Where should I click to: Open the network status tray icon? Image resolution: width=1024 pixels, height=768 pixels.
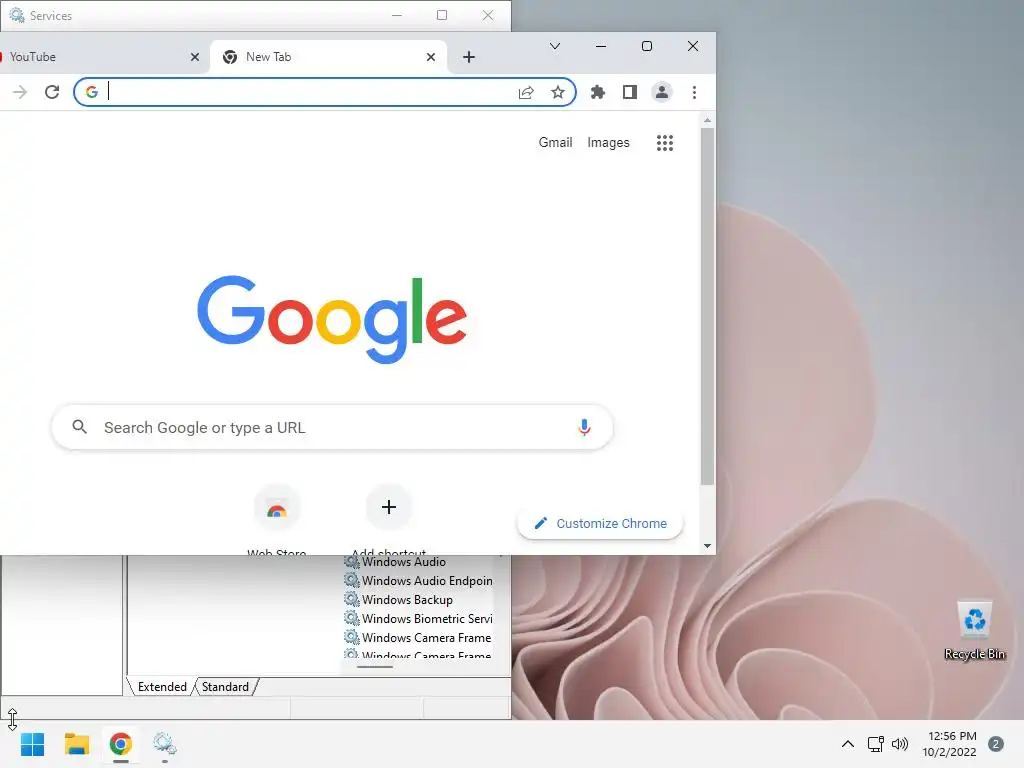coord(876,744)
